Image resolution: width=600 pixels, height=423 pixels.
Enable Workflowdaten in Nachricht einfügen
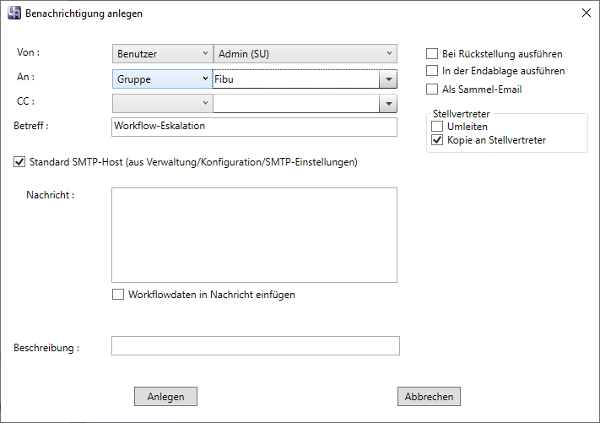click(x=118, y=294)
